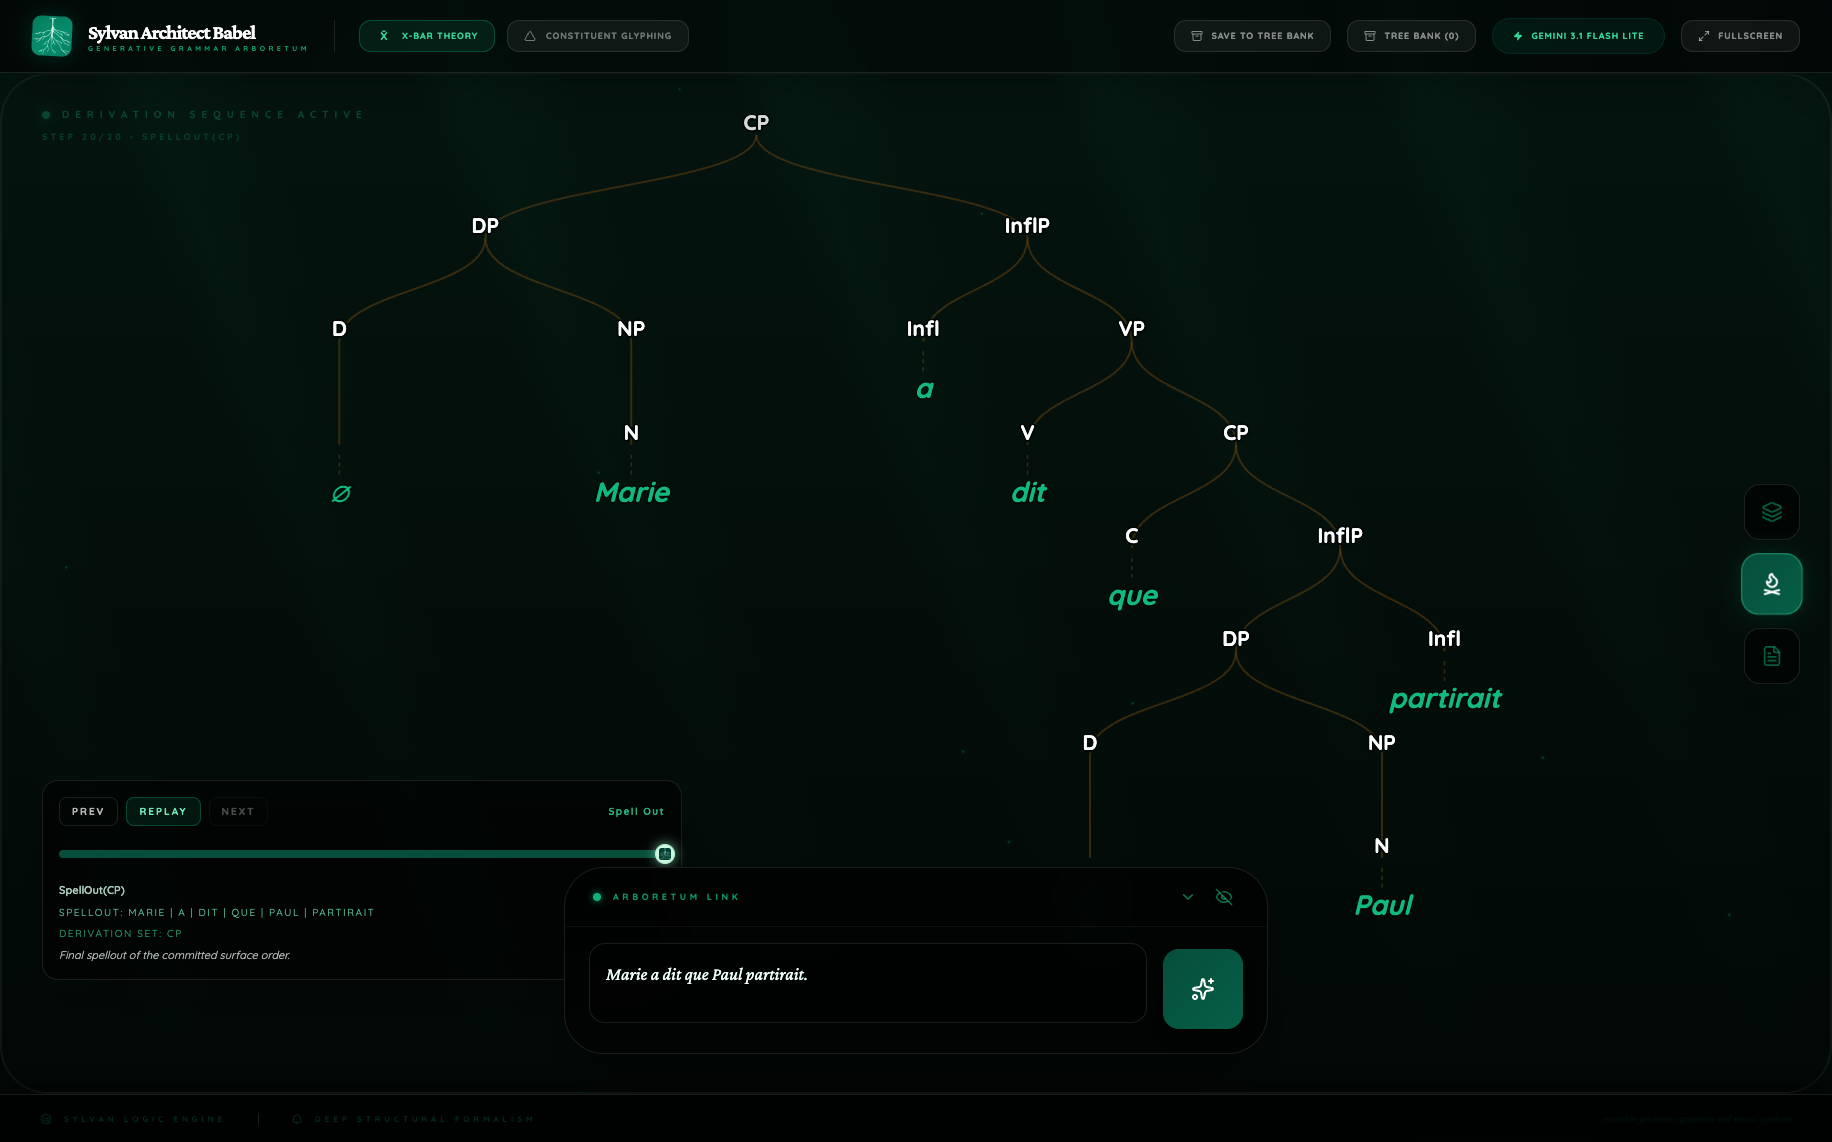Click the sentence input field
The width and height of the screenshot is (1832, 1142).
867,983
